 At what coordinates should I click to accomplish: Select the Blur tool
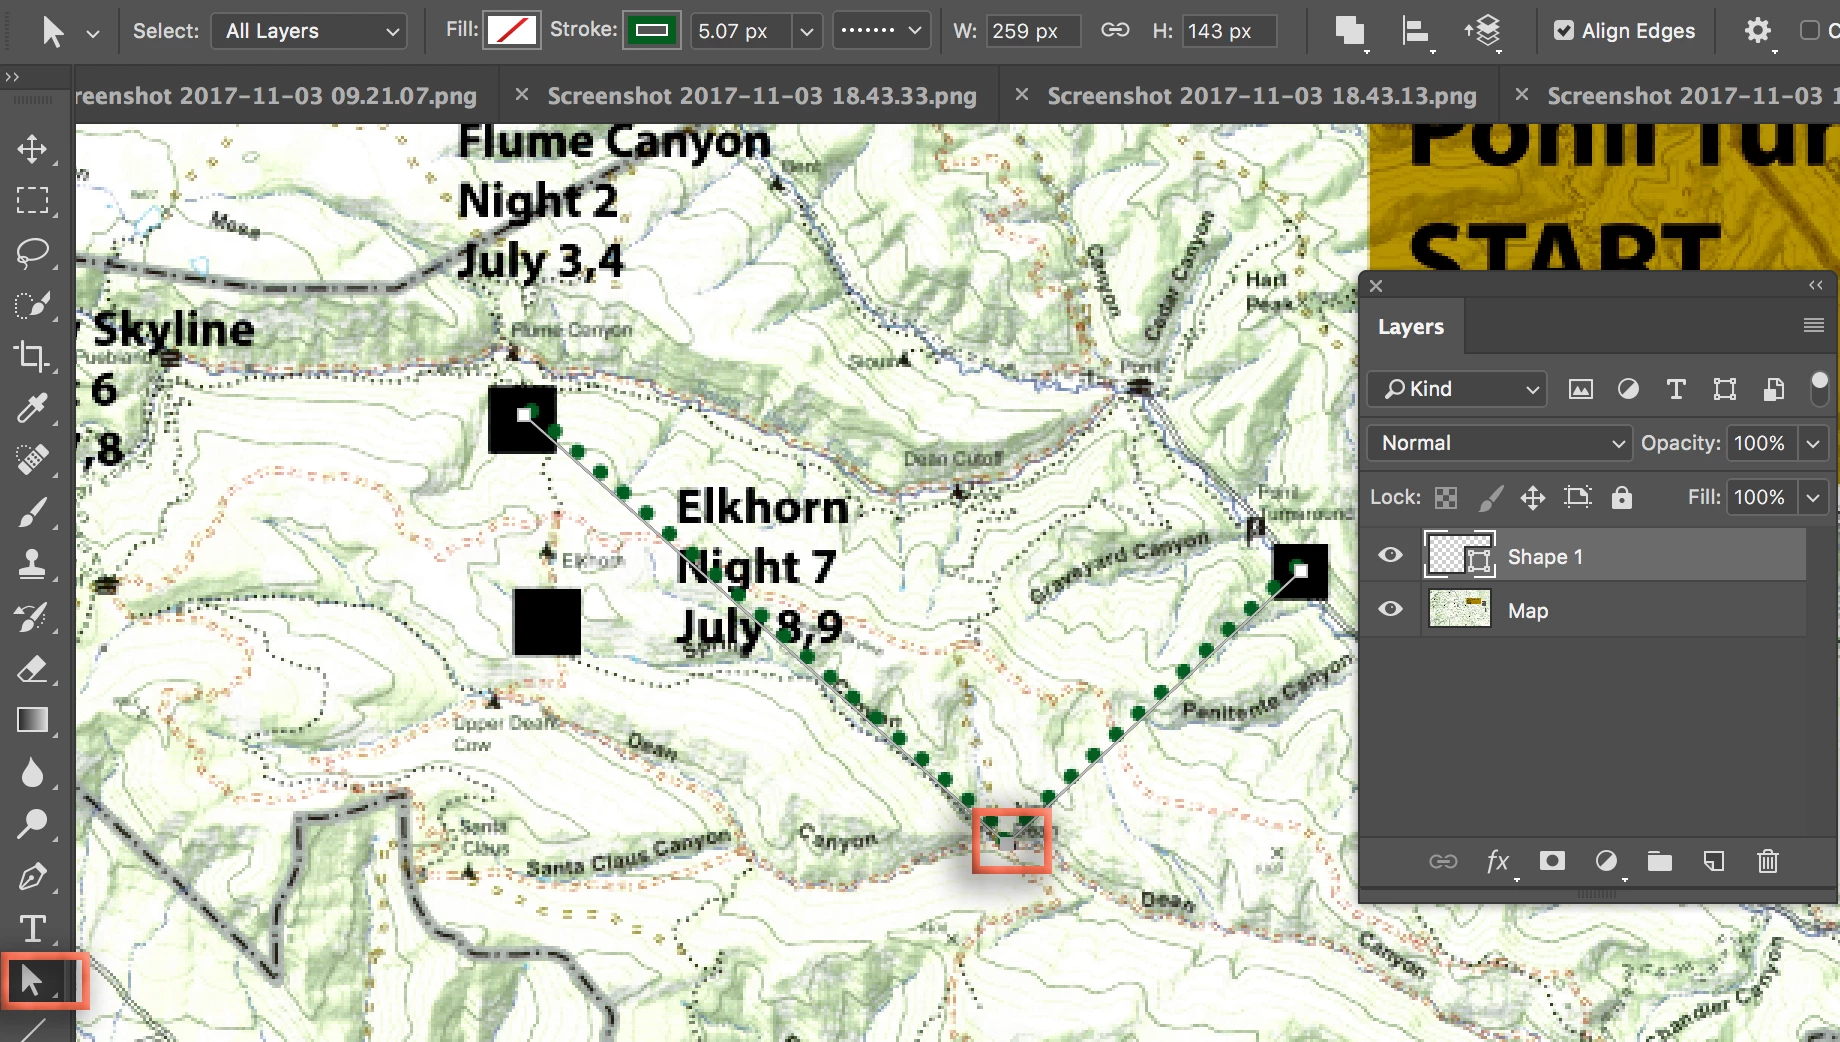(x=32, y=772)
